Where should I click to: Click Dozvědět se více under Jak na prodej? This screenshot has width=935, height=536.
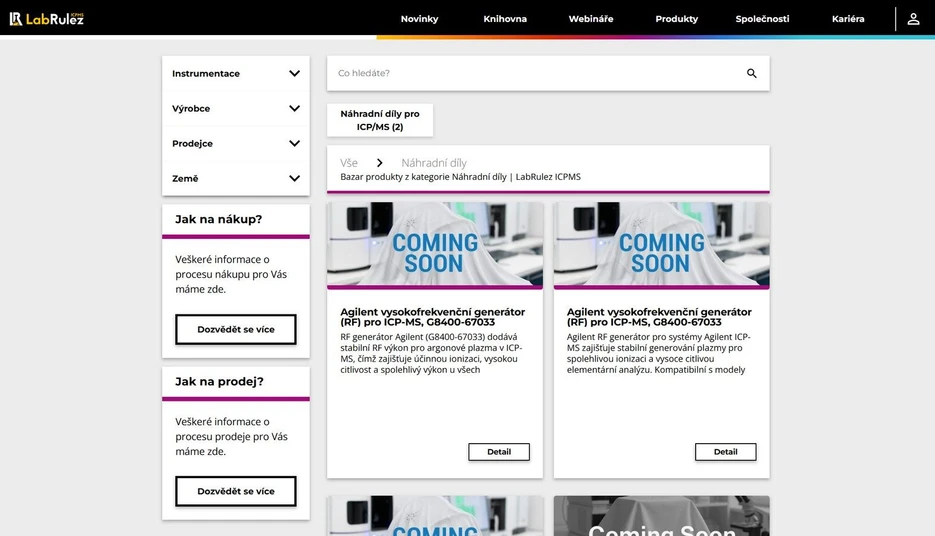click(x=236, y=491)
